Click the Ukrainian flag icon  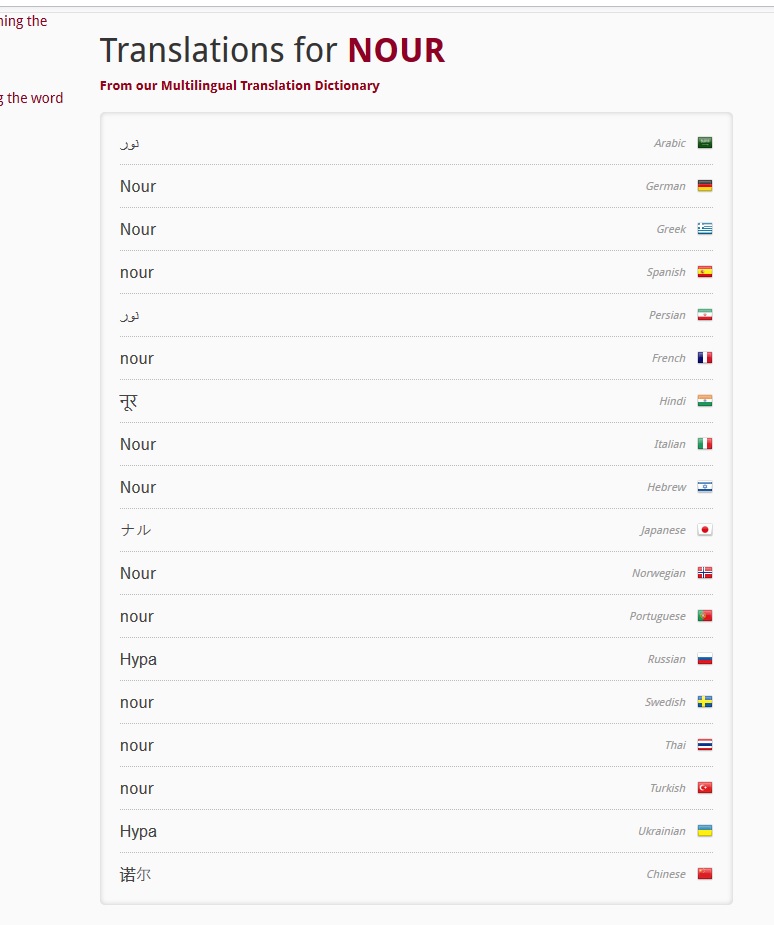click(705, 831)
